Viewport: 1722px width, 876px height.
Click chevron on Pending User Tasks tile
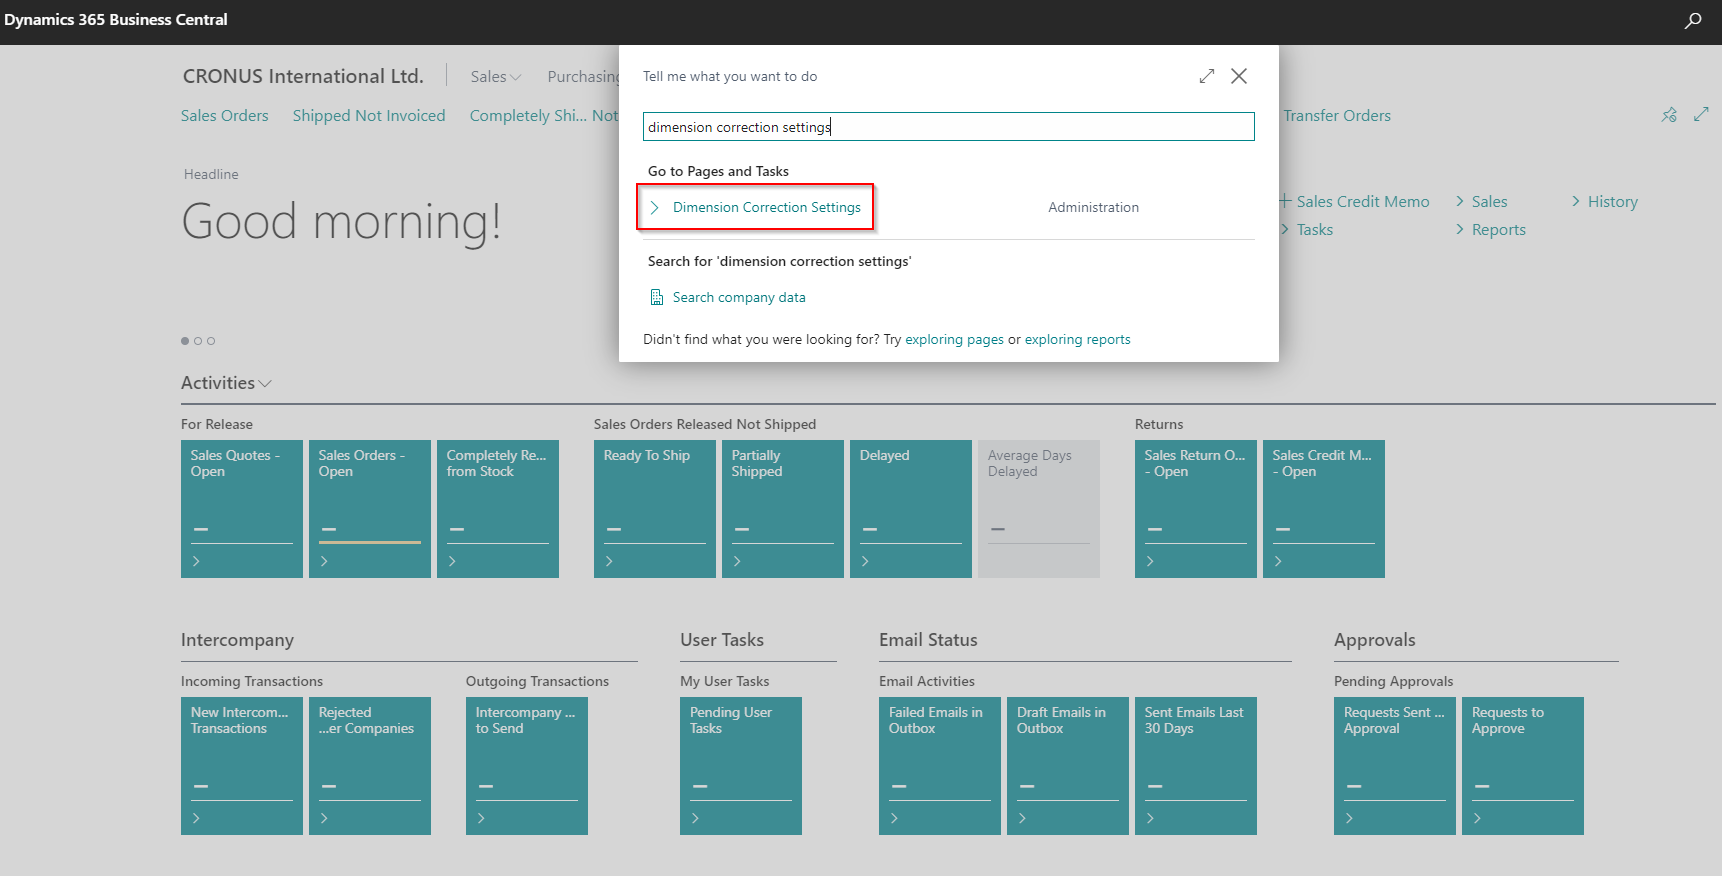click(695, 818)
